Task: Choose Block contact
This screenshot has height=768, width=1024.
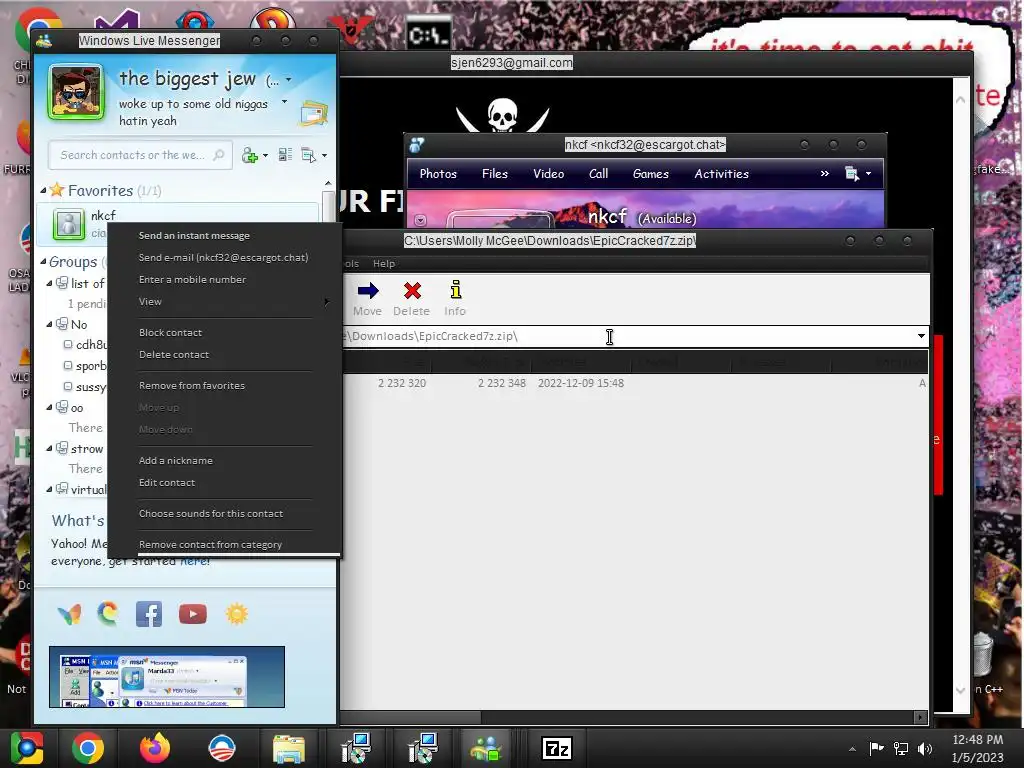Action: pos(170,332)
